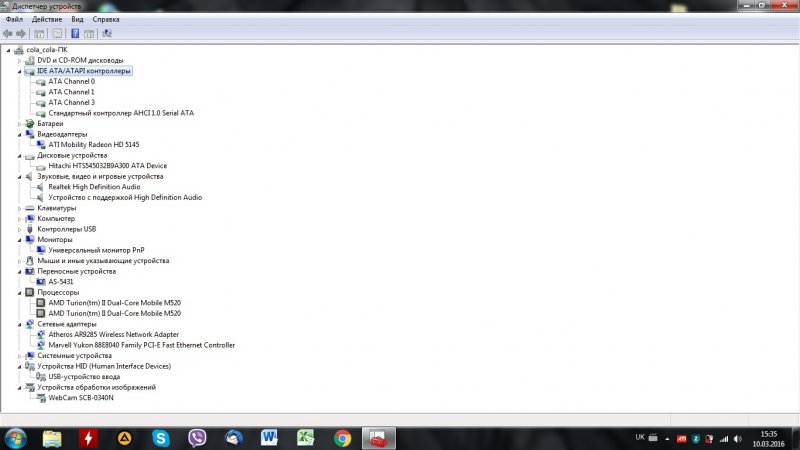Click the Help icon in the toolbar

[74, 32]
